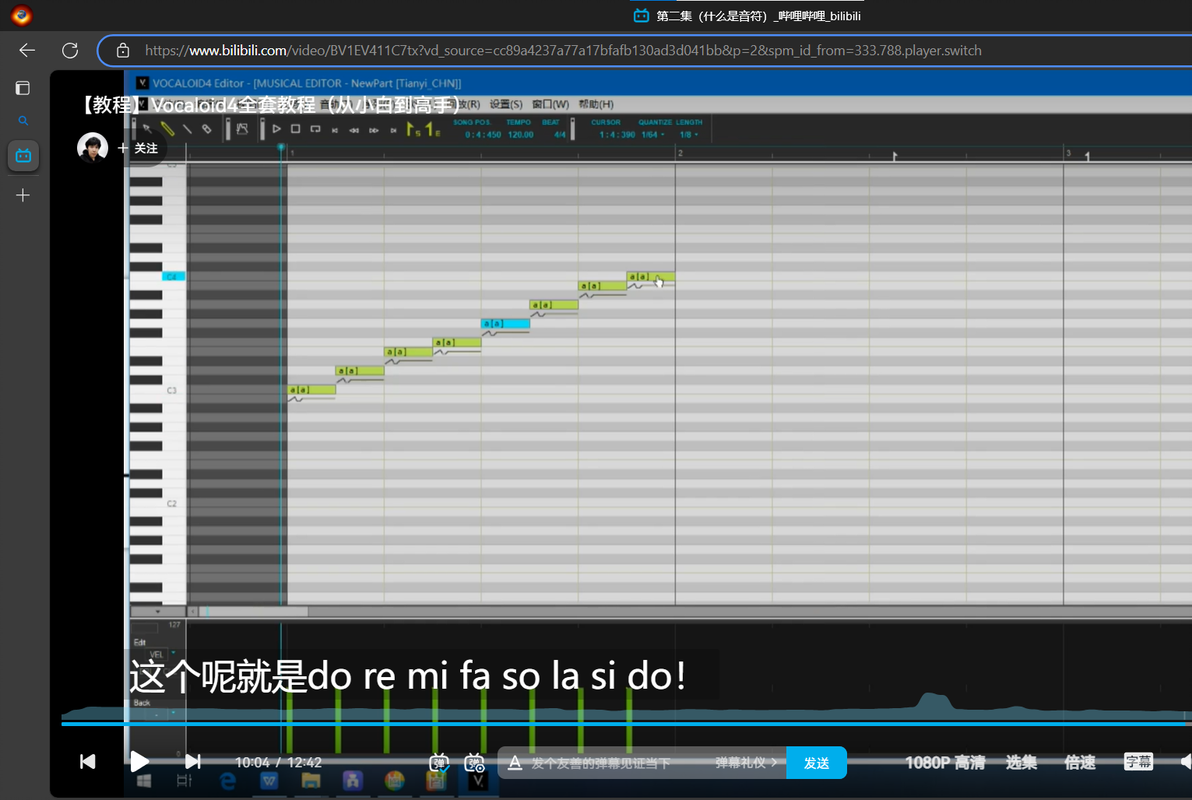Viewport: 1192px width, 800px height.
Task: Click the bilibili sidebar tab icon
Action: [x=24, y=156]
